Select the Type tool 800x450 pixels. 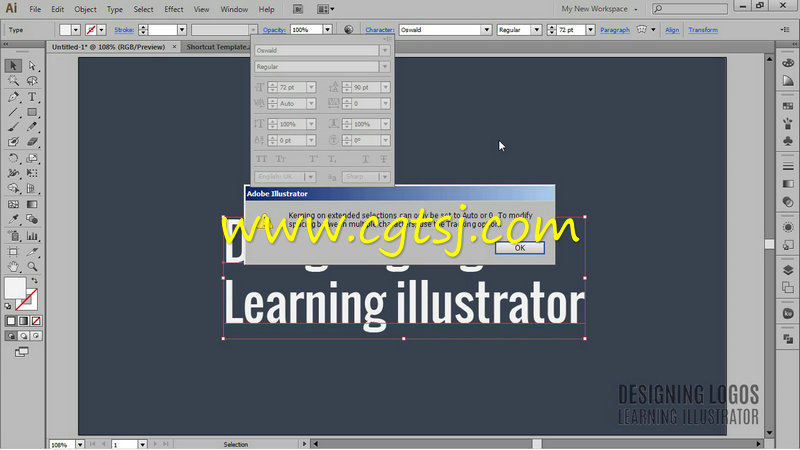pyautogui.click(x=32, y=97)
